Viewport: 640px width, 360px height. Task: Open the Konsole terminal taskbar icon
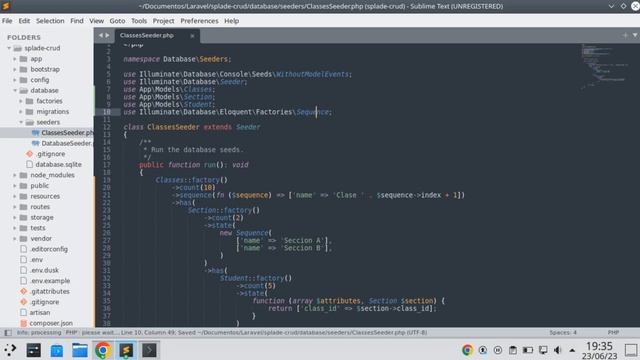click(149, 350)
